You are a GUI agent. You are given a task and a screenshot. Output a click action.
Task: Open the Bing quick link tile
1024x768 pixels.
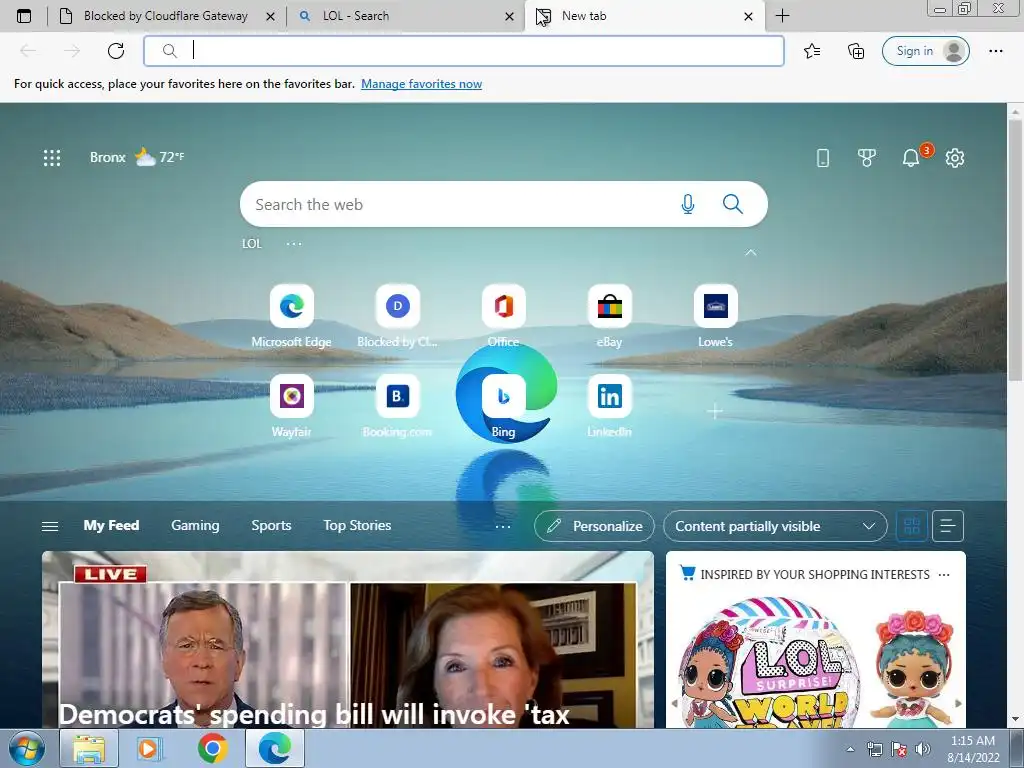504,406
